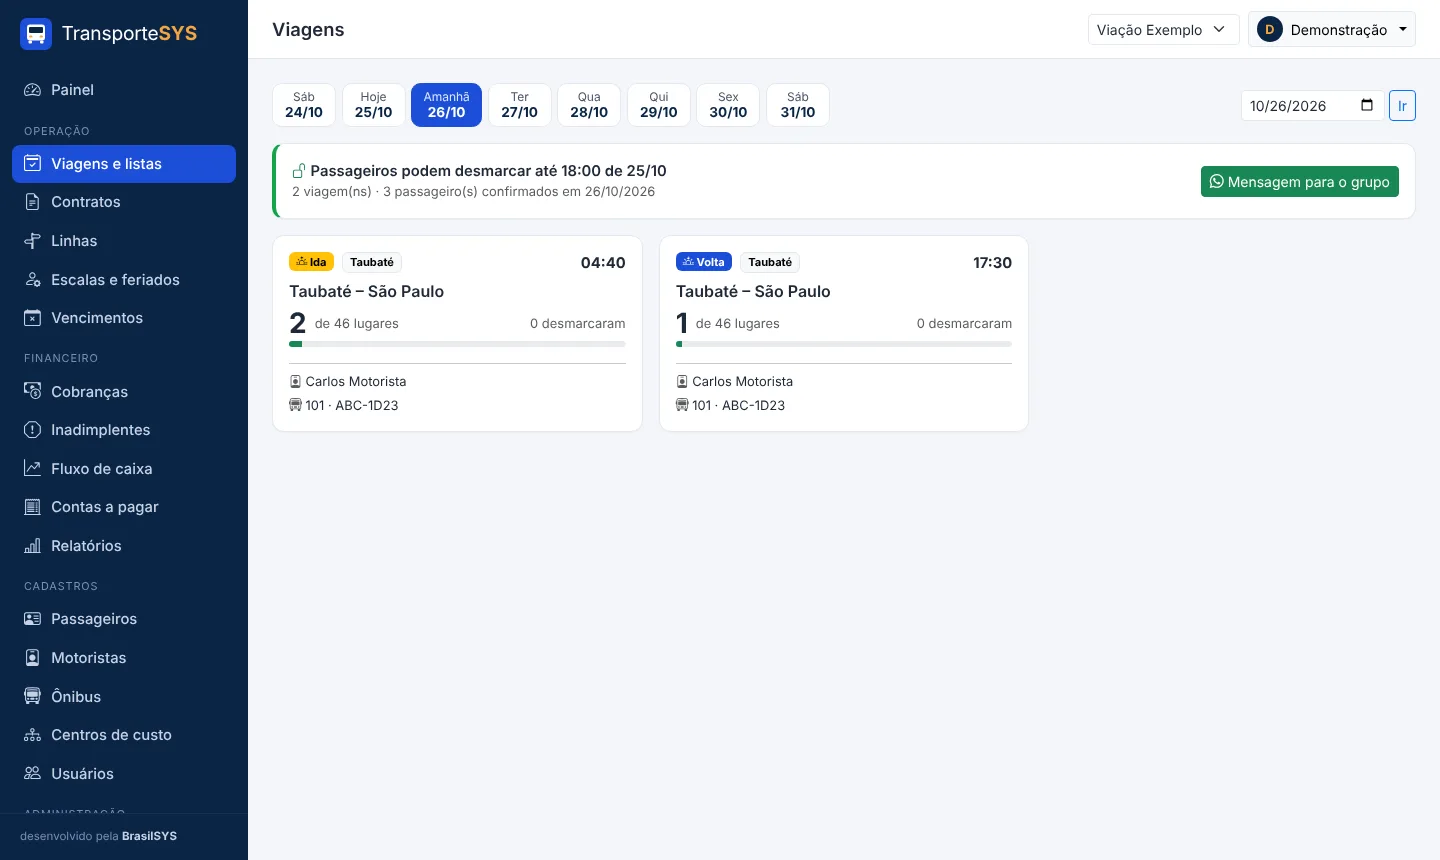The height and width of the screenshot is (860, 1440).
Task: Click Mensagem para o grupo button
Action: (1300, 181)
